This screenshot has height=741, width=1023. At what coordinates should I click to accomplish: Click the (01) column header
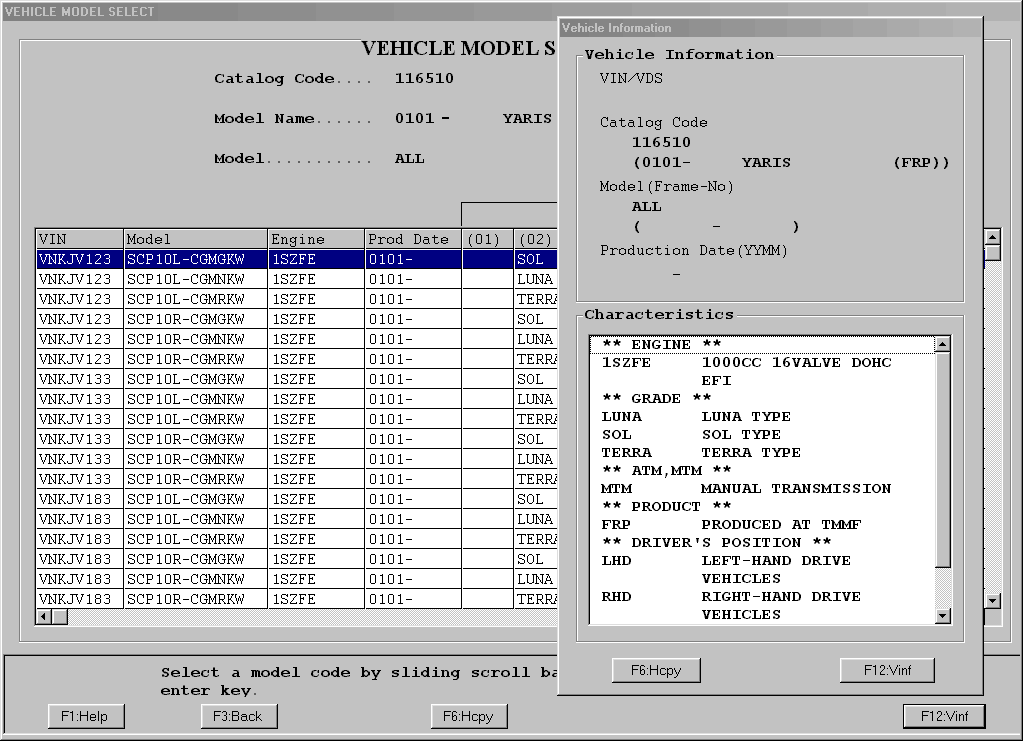pyautogui.click(x=487, y=239)
